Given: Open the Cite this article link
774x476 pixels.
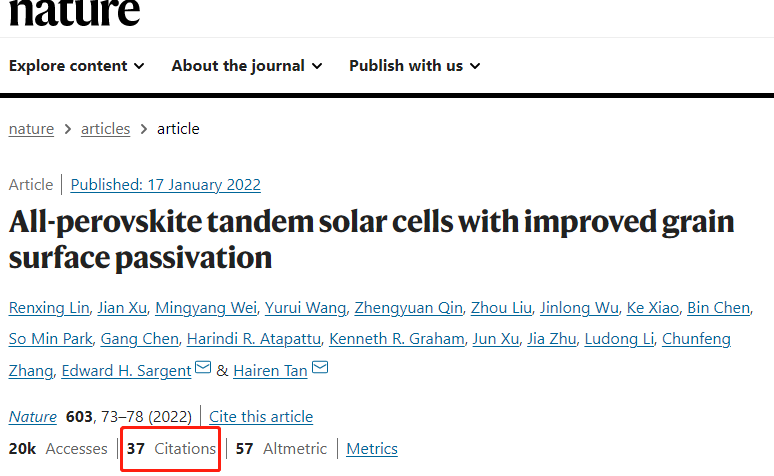Looking at the screenshot, I should click(261, 417).
